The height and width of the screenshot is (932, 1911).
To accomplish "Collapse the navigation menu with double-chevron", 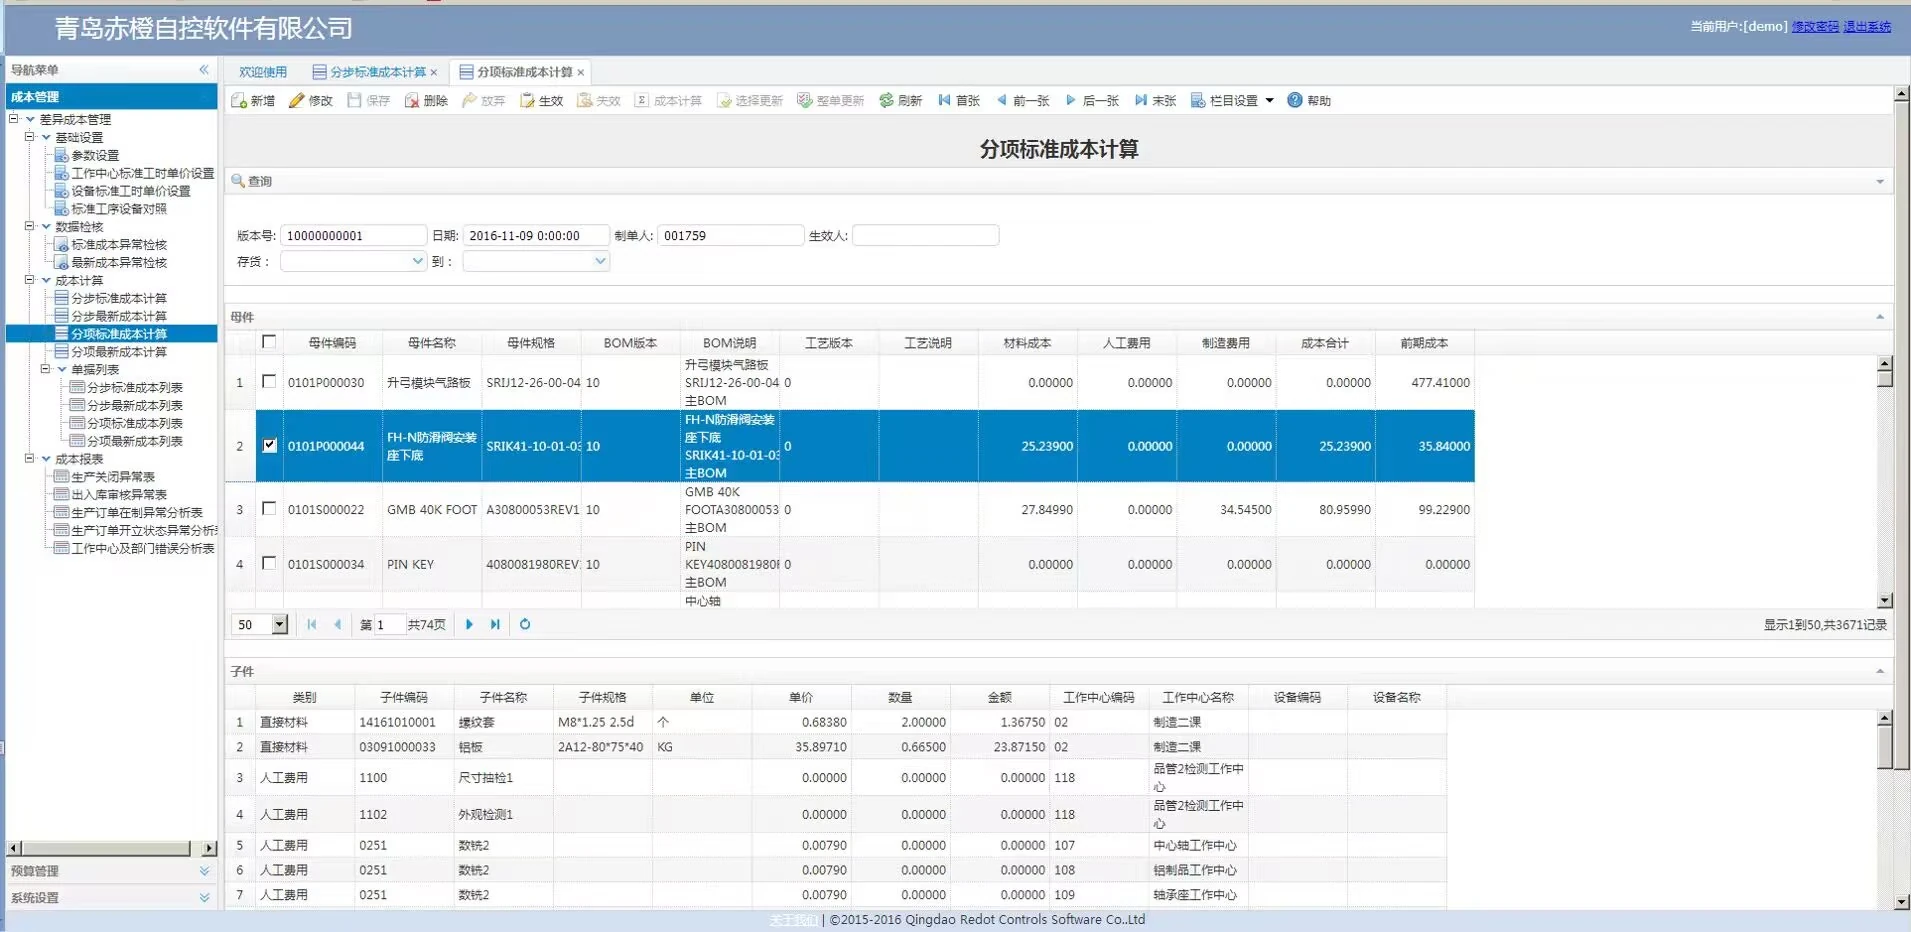I will [204, 70].
